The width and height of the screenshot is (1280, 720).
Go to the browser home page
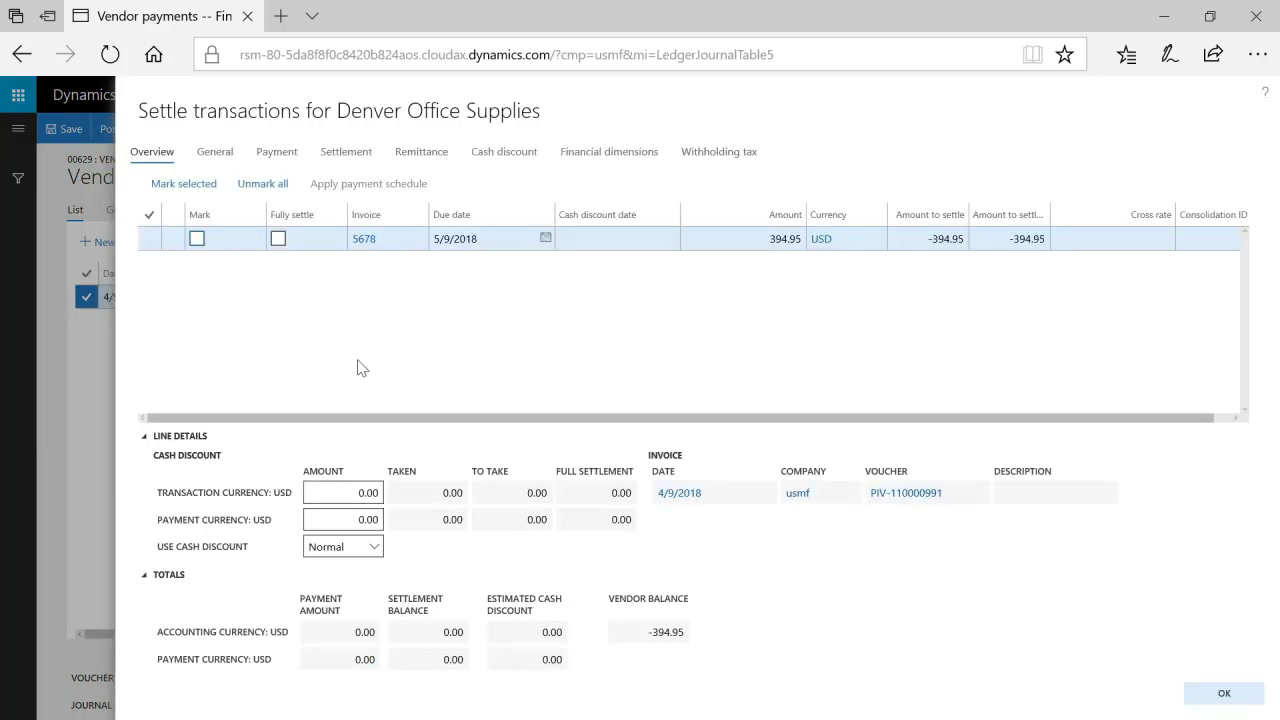click(x=153, y=55)
